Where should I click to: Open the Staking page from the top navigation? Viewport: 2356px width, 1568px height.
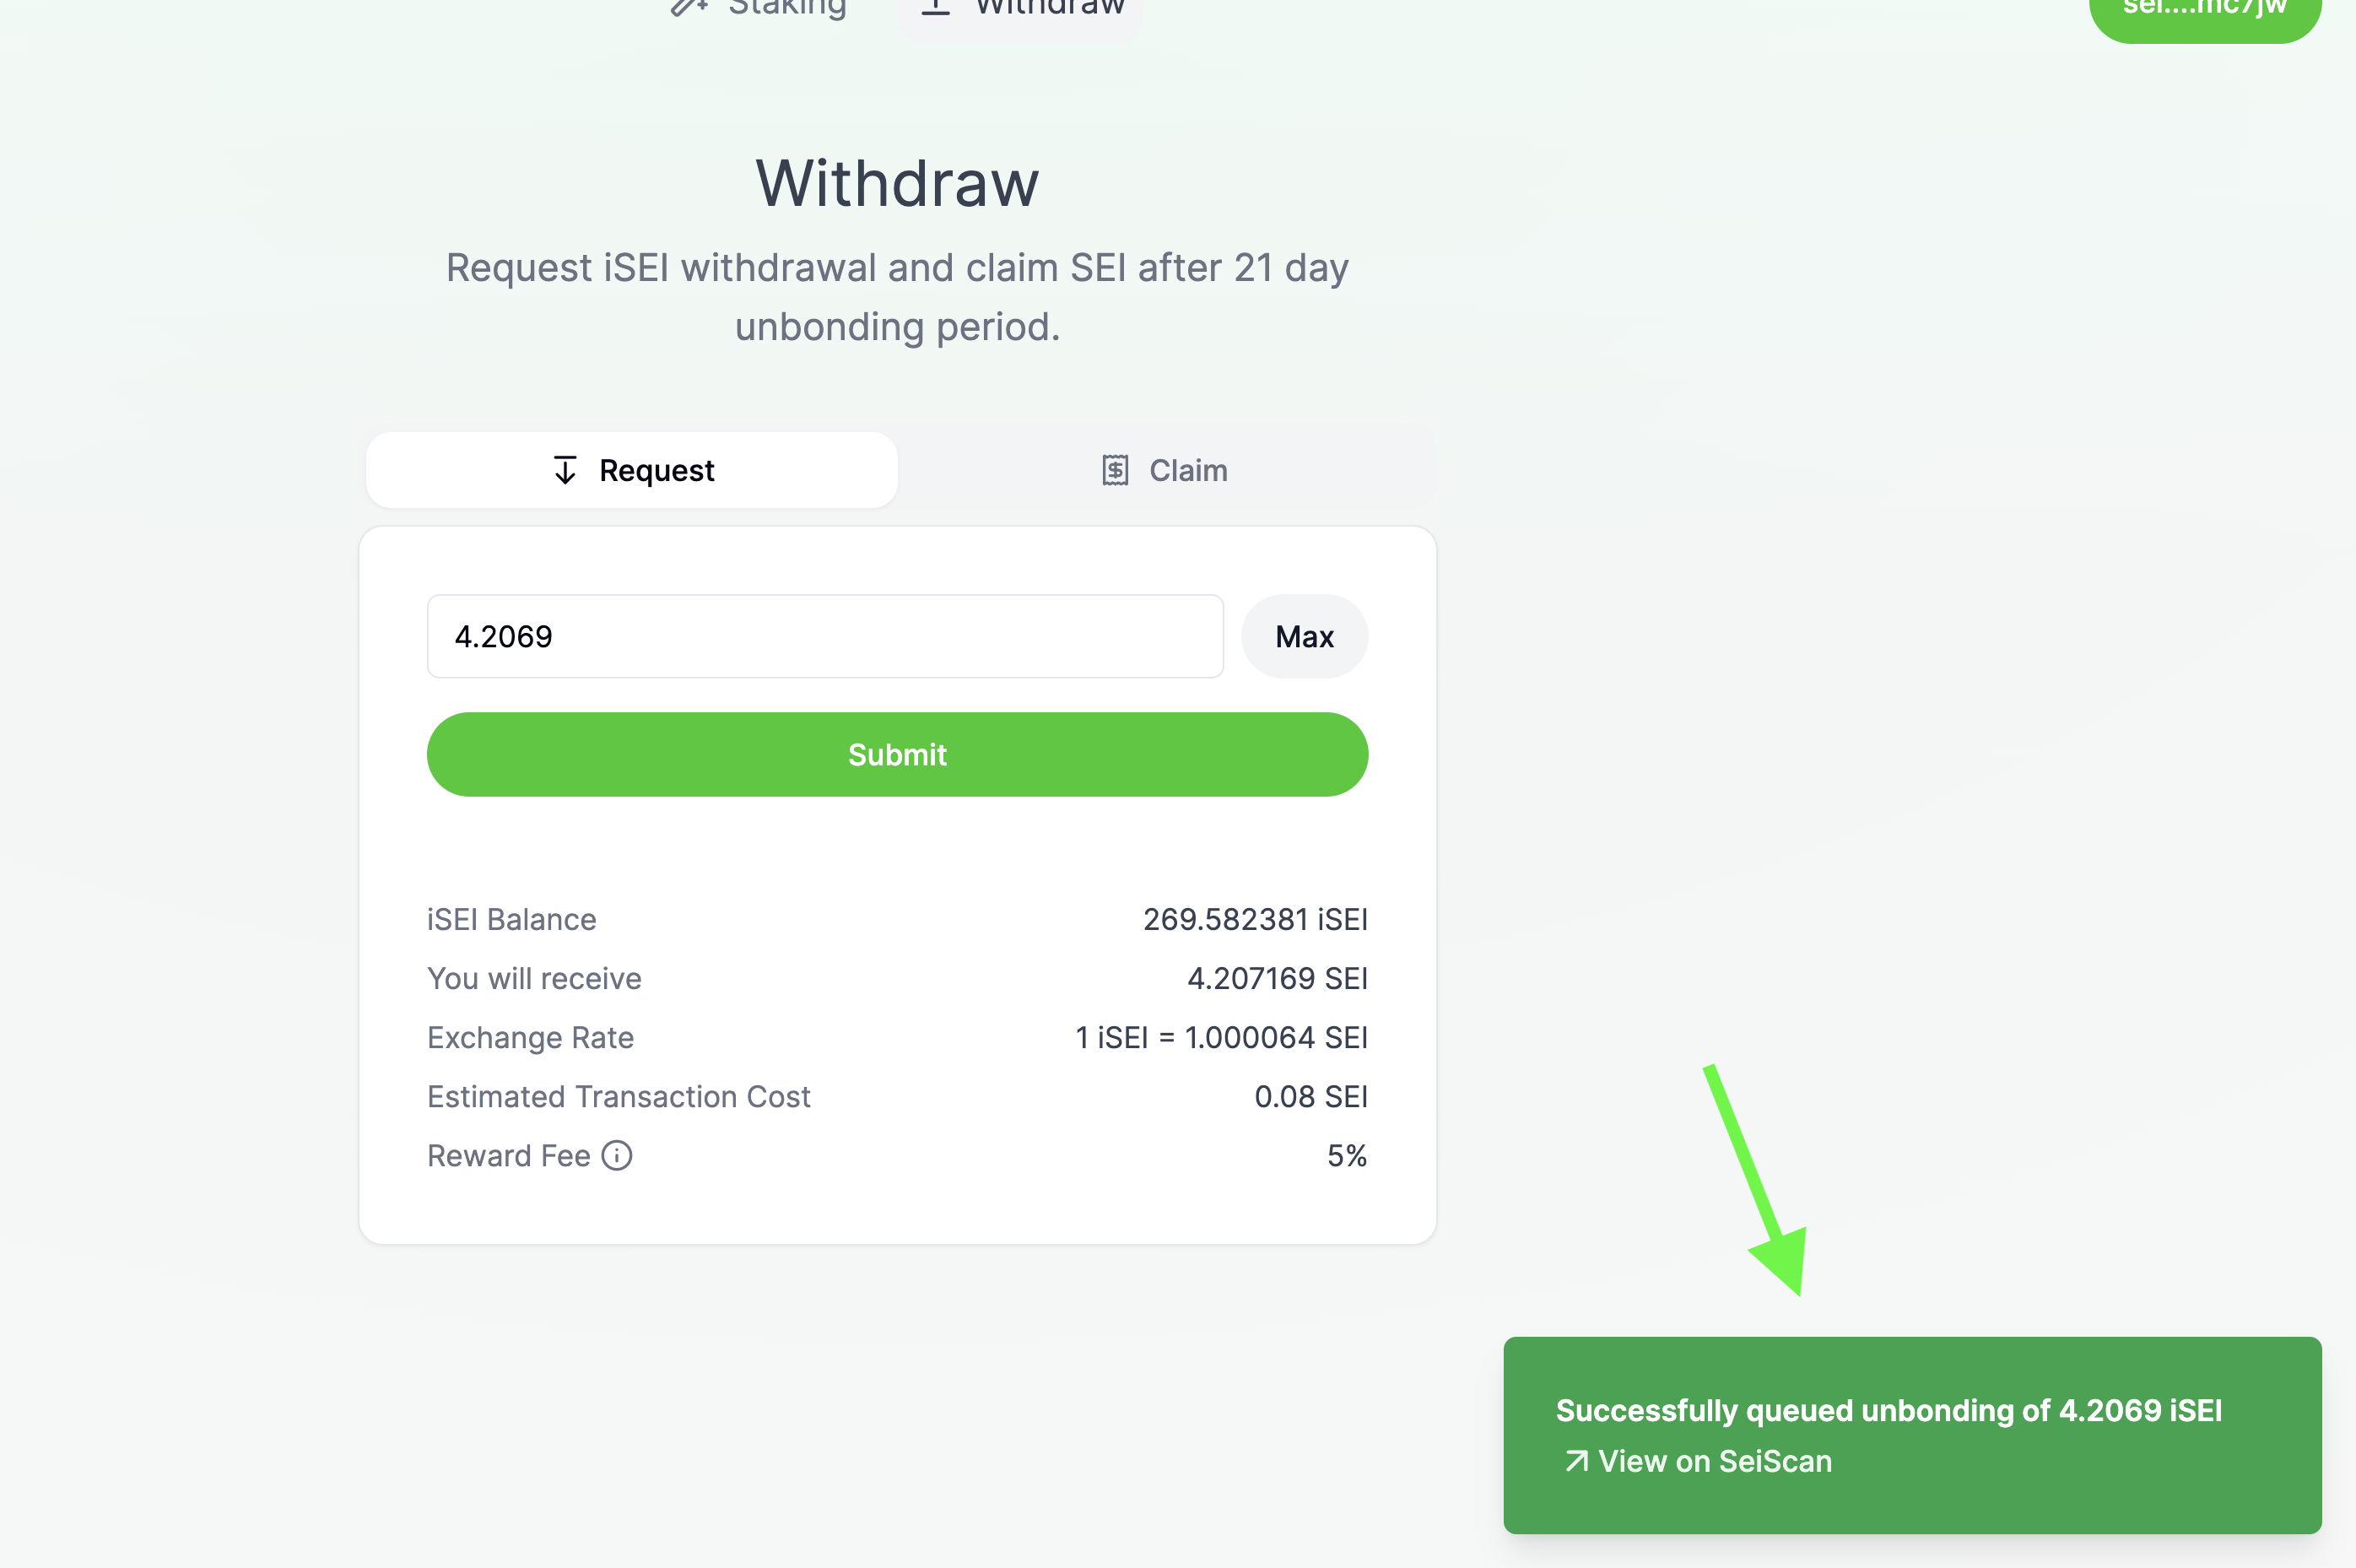coord(786,8)
